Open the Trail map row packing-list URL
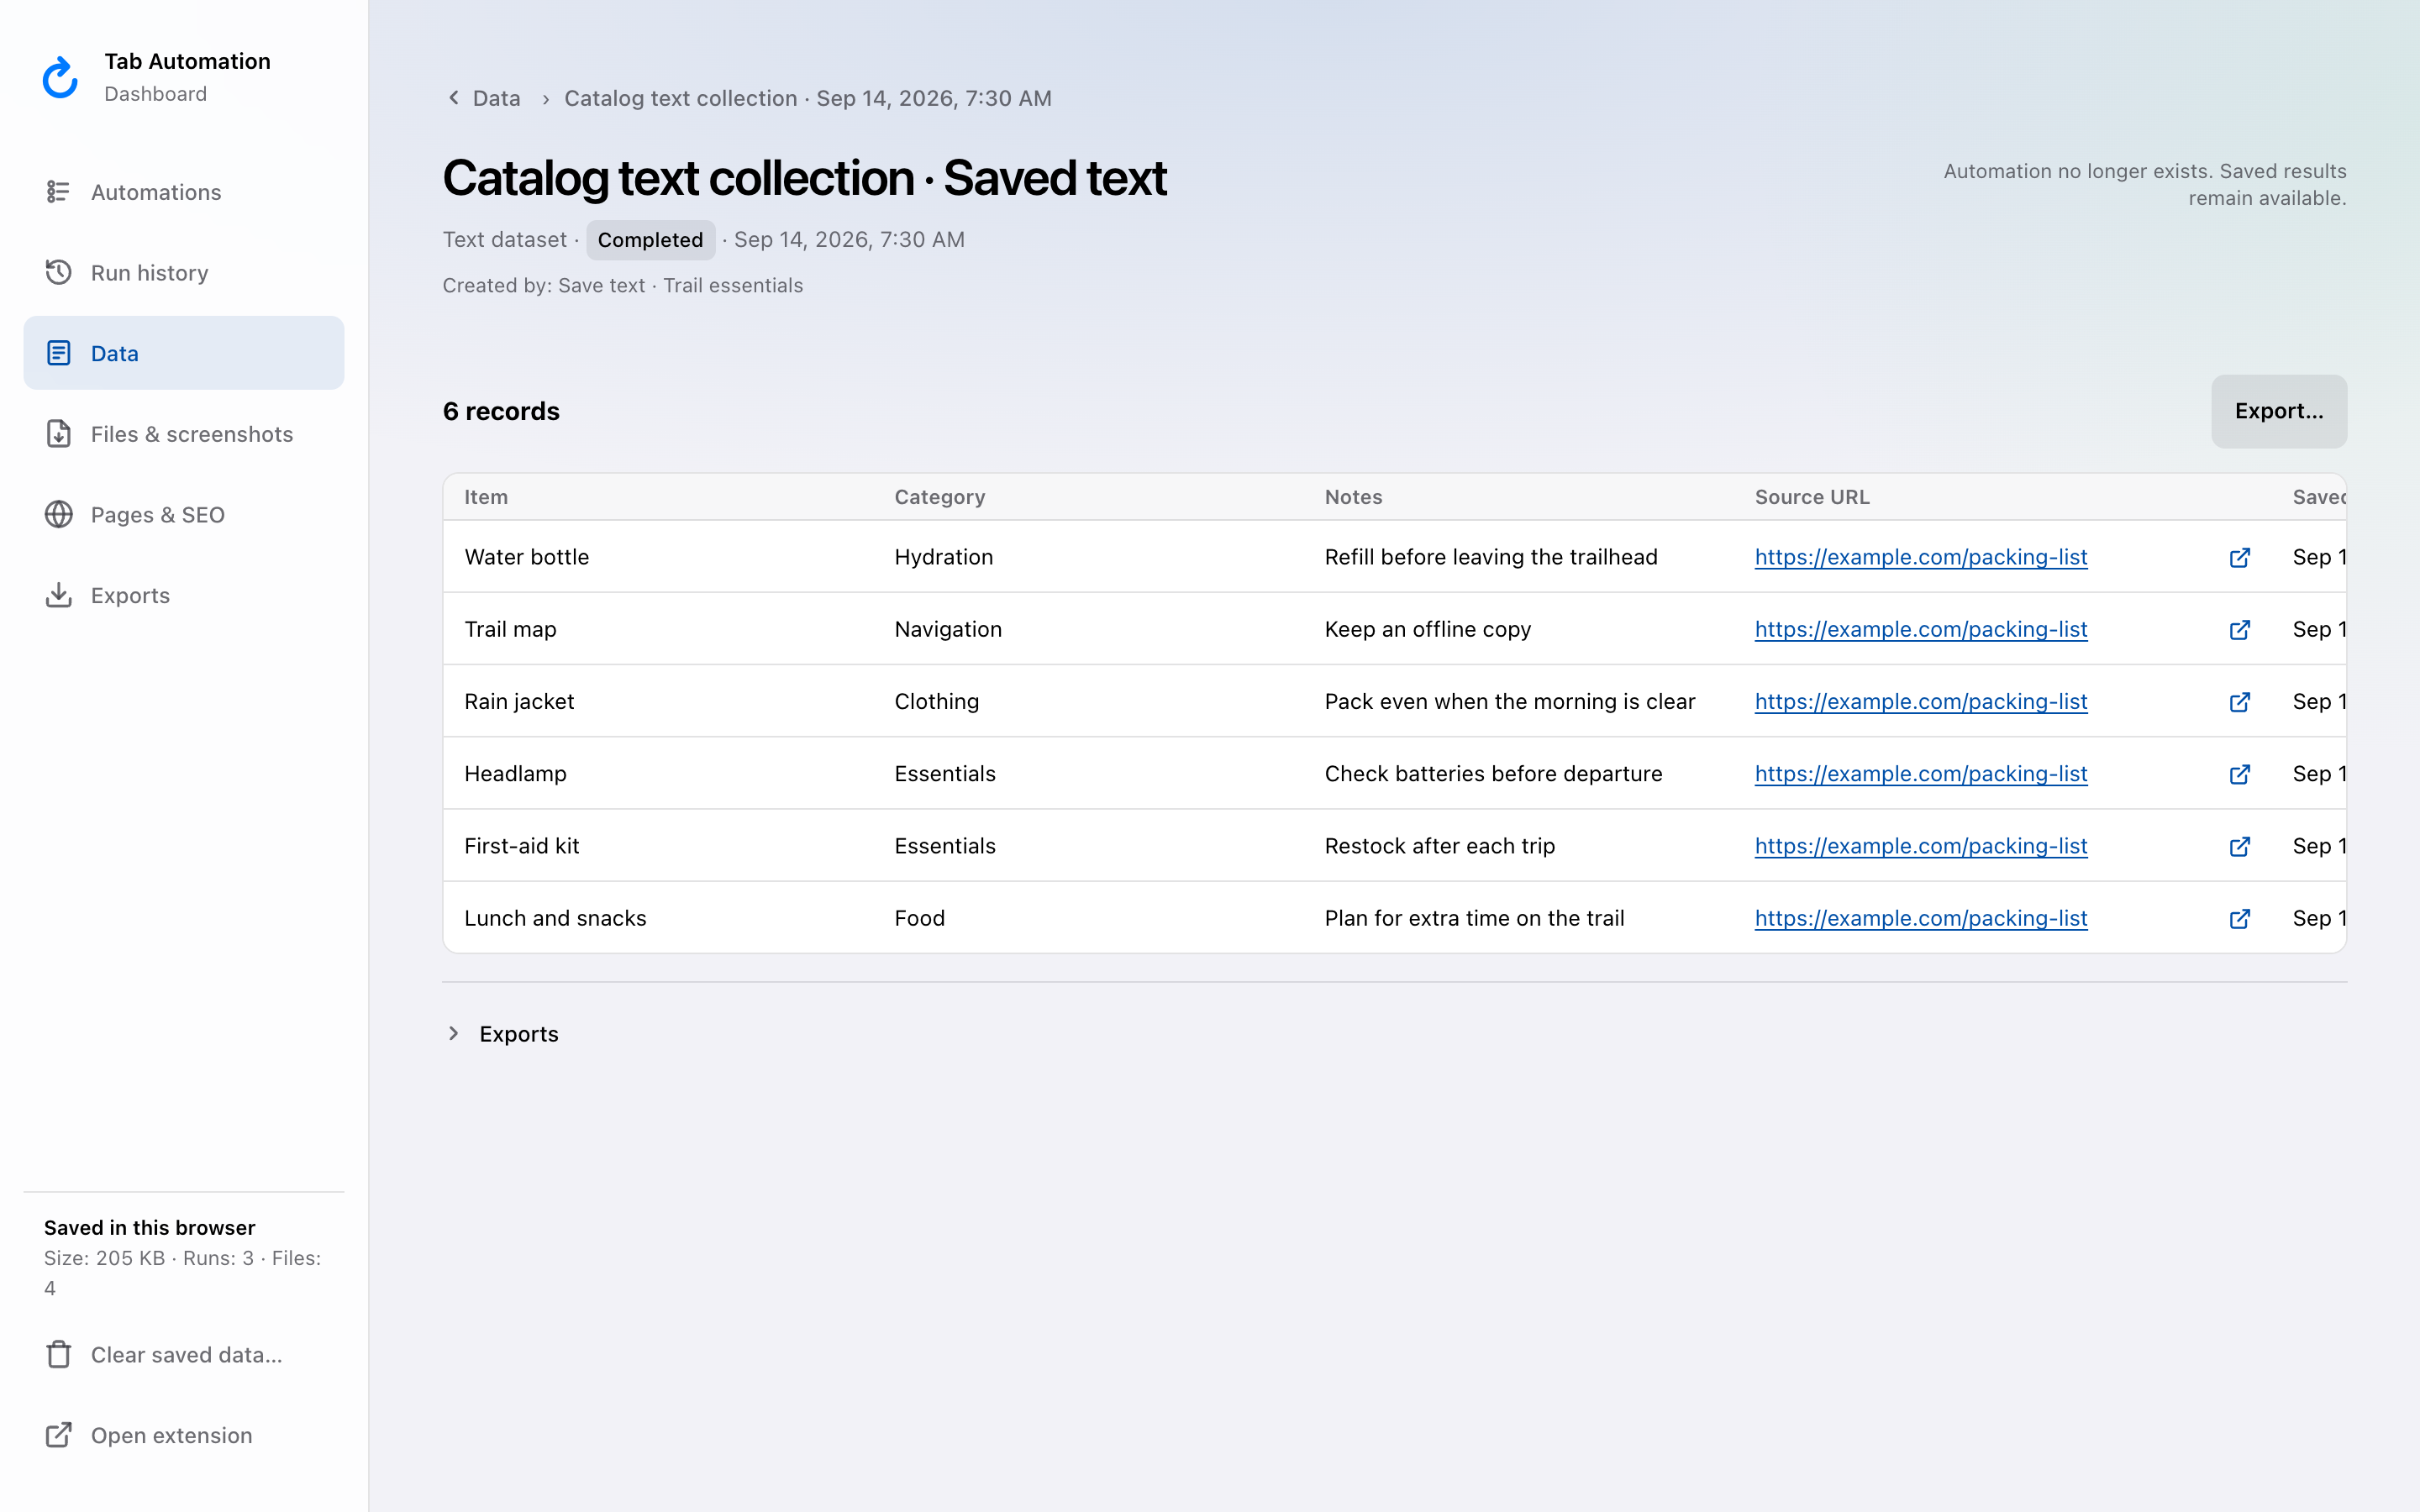Image resolution: width=2420 pixels, height=1512 pixels. (x=1920, y=629)
